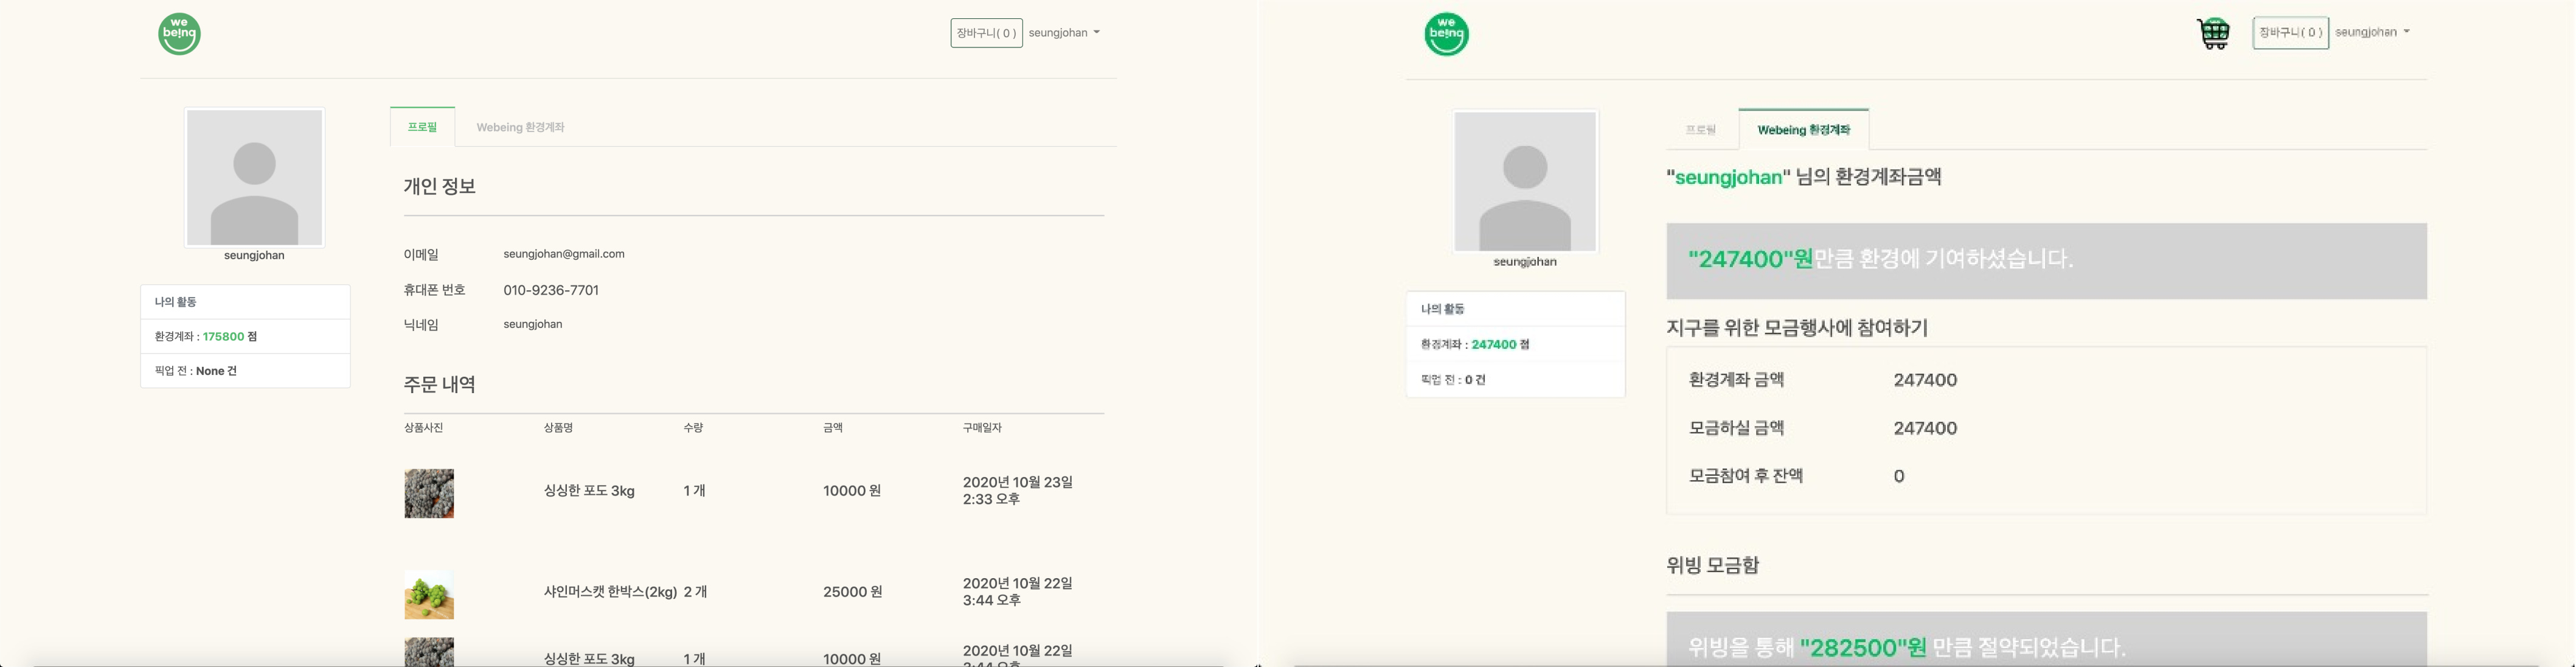Click left profile avatar placeholder image
The width and height of the screenshot is (2576, 667).
pyautogui.click(x=254, y=177)
